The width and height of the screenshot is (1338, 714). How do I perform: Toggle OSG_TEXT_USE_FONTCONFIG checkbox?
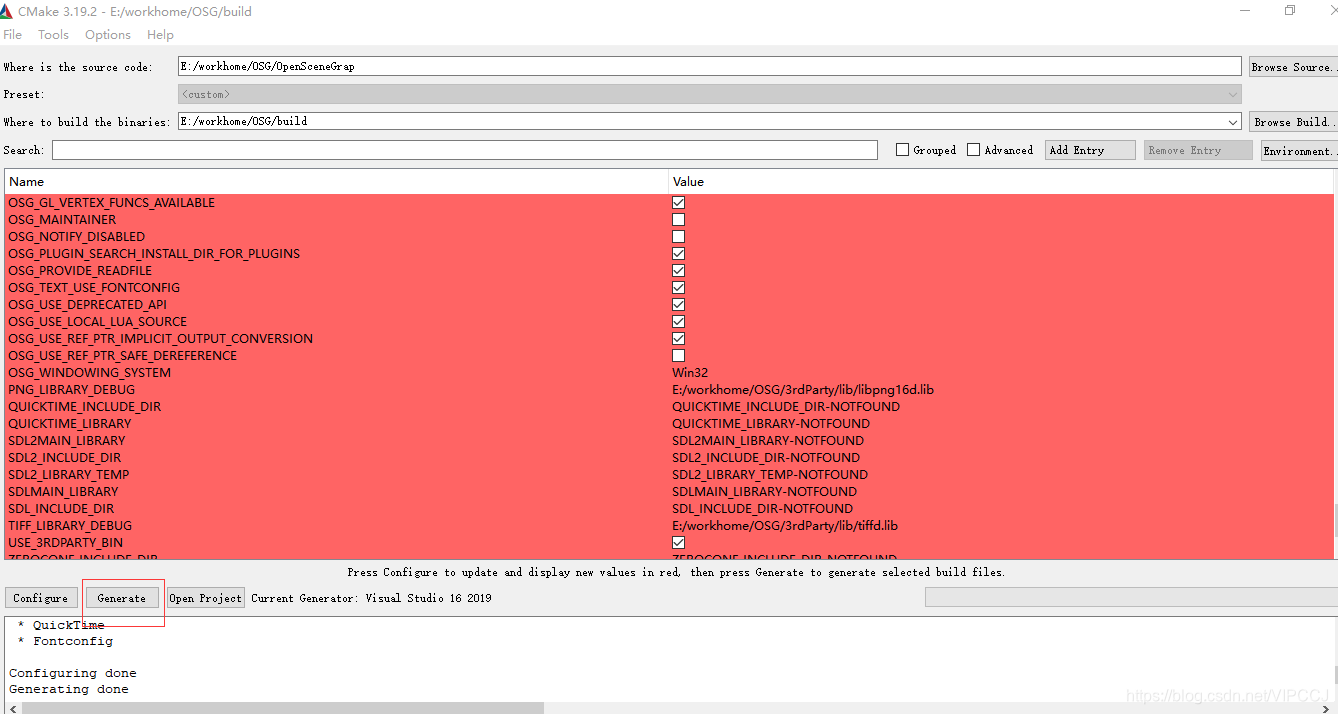tap(678, 288)
